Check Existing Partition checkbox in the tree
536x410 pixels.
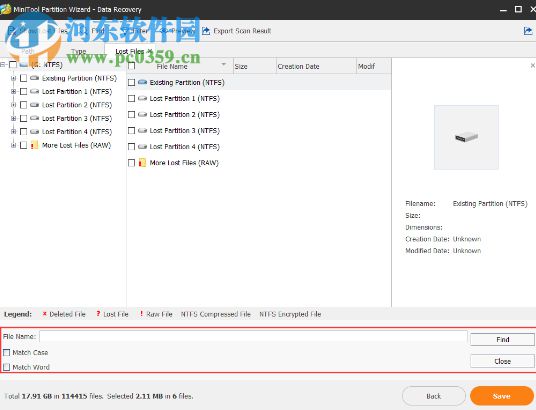click(23, 78)
